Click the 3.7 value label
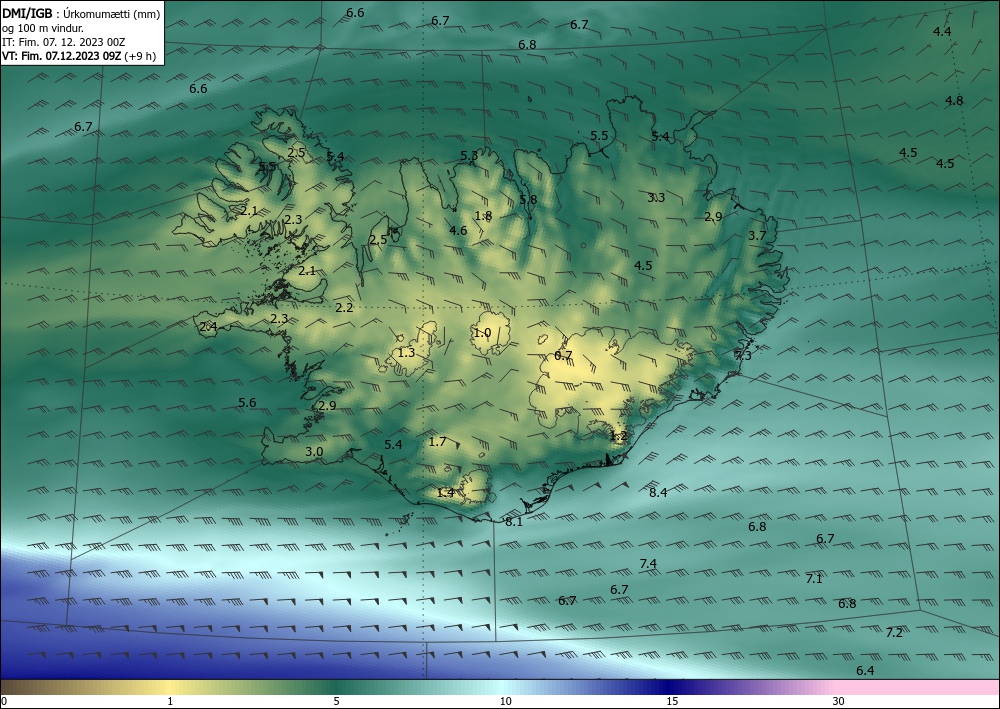The height and width of the screenshot is (709, 1000). [x=757, y=236]
